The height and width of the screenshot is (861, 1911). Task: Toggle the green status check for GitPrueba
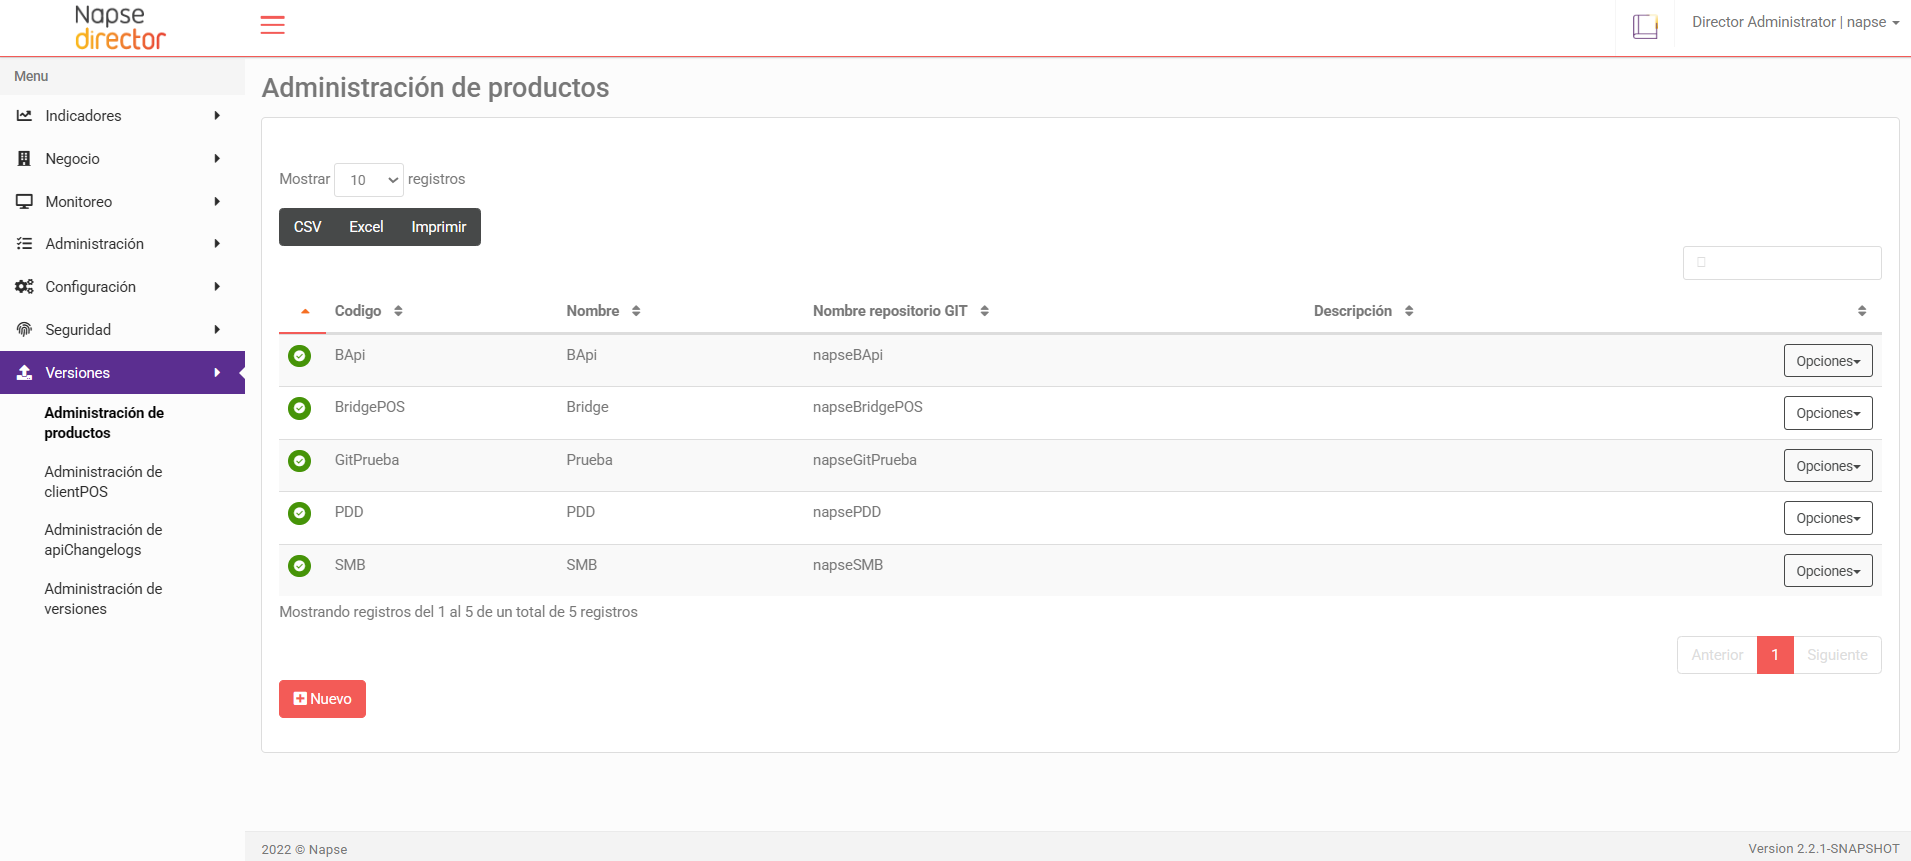299,461
